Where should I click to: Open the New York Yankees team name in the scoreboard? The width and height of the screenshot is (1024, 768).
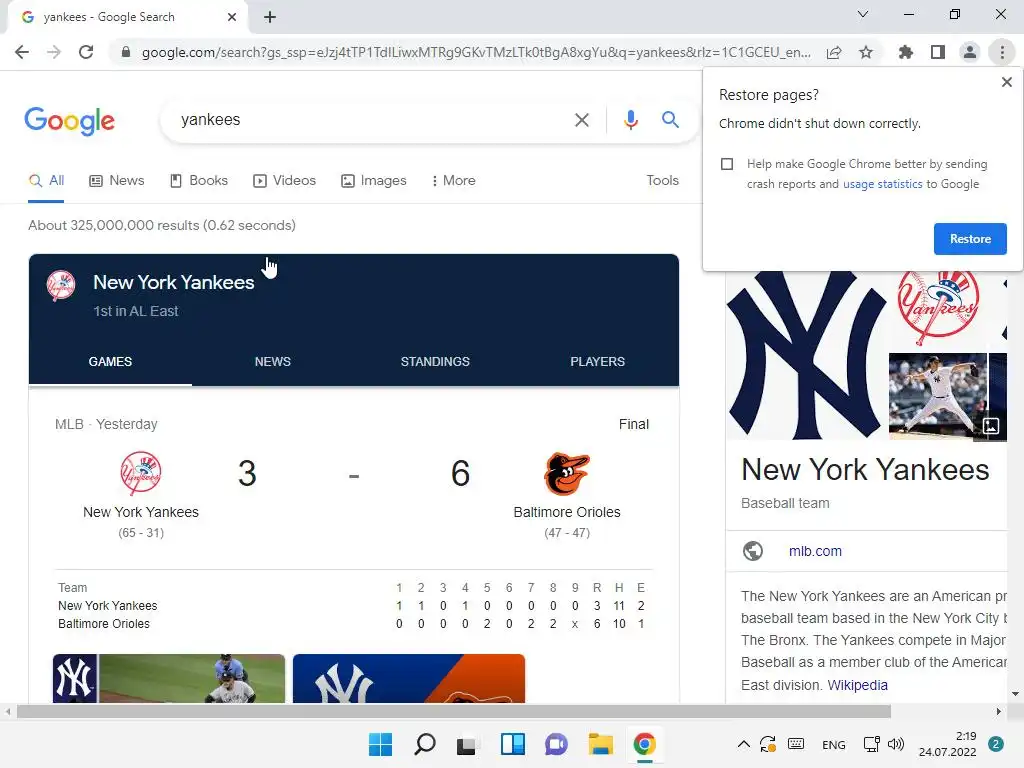[140, 512]
